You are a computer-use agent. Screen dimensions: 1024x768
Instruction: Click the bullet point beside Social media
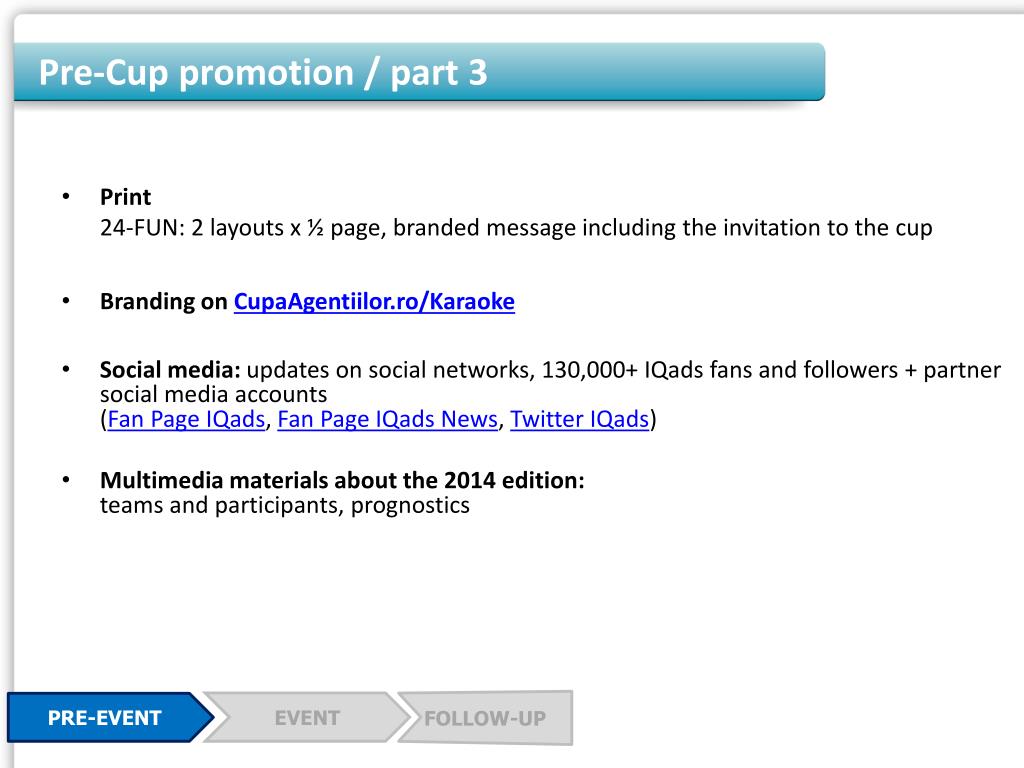point(66,369)
